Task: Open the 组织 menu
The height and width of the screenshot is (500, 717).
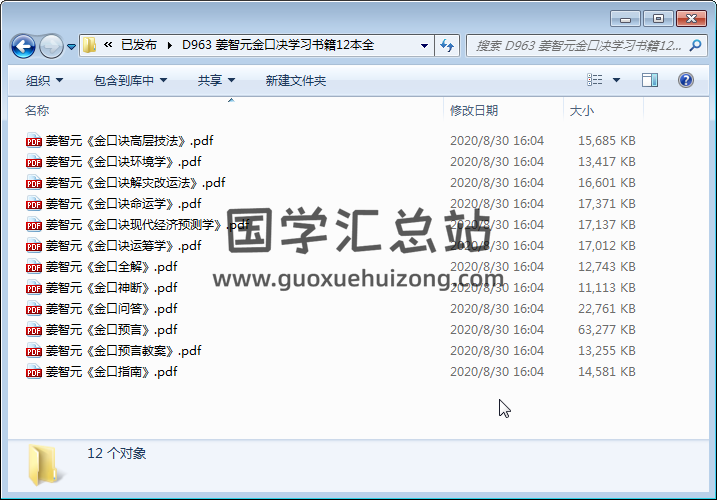Action: tap(44, 80)
